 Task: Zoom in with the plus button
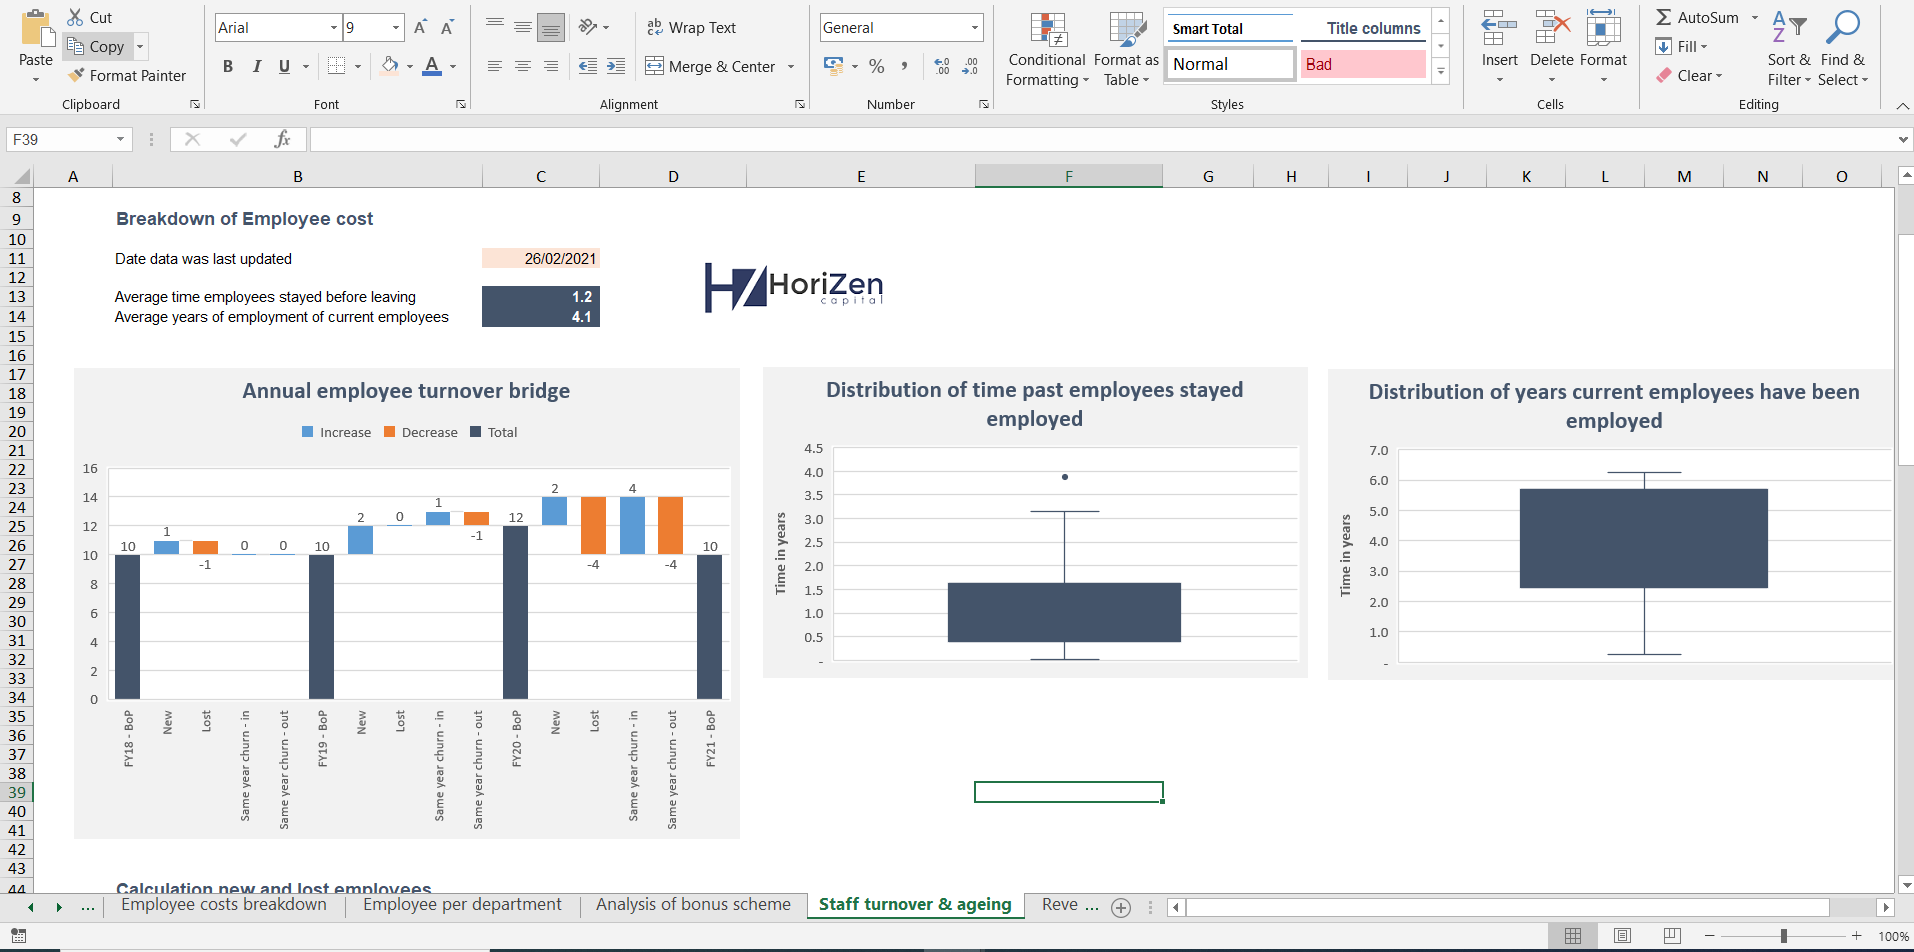[x=1857, y=936]
